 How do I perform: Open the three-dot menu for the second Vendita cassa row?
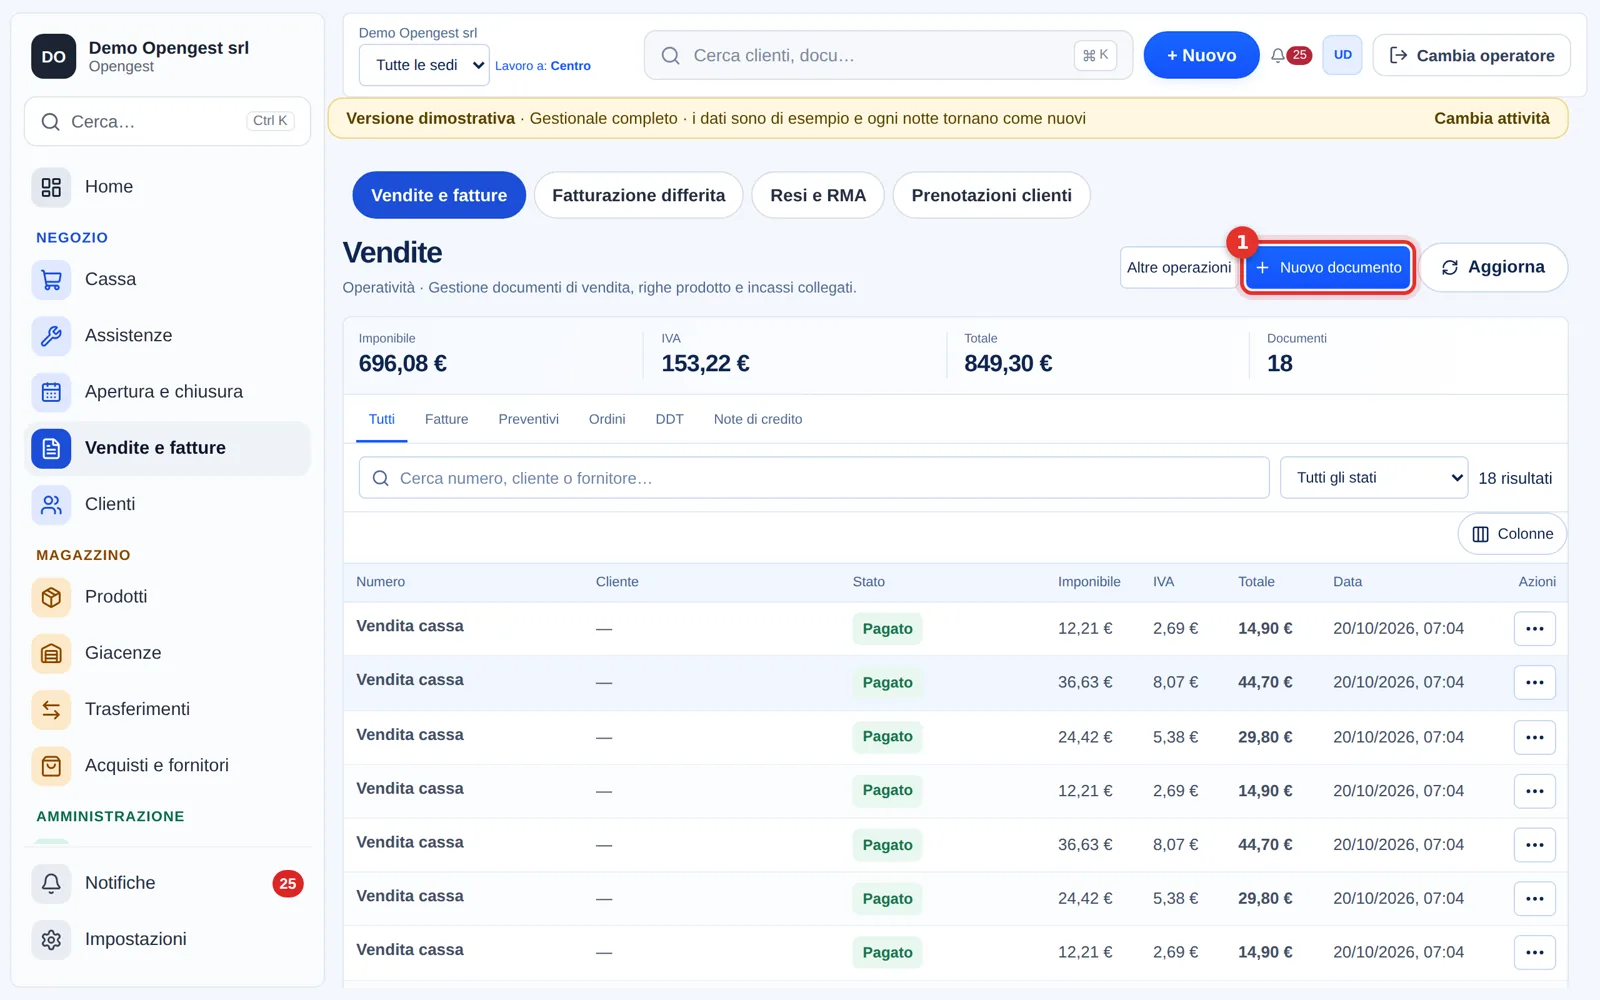pos(1535,683)
